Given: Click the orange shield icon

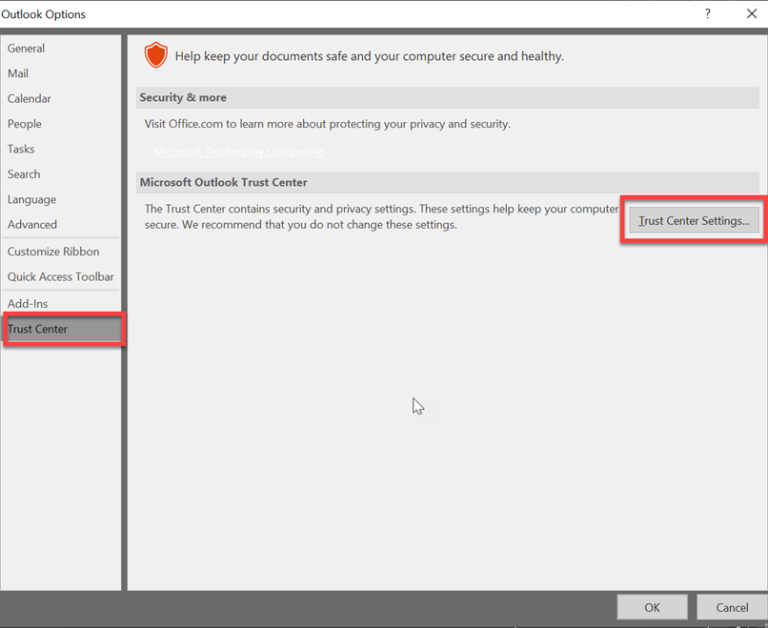Looking at the screenshot, I should coord(156,55).
